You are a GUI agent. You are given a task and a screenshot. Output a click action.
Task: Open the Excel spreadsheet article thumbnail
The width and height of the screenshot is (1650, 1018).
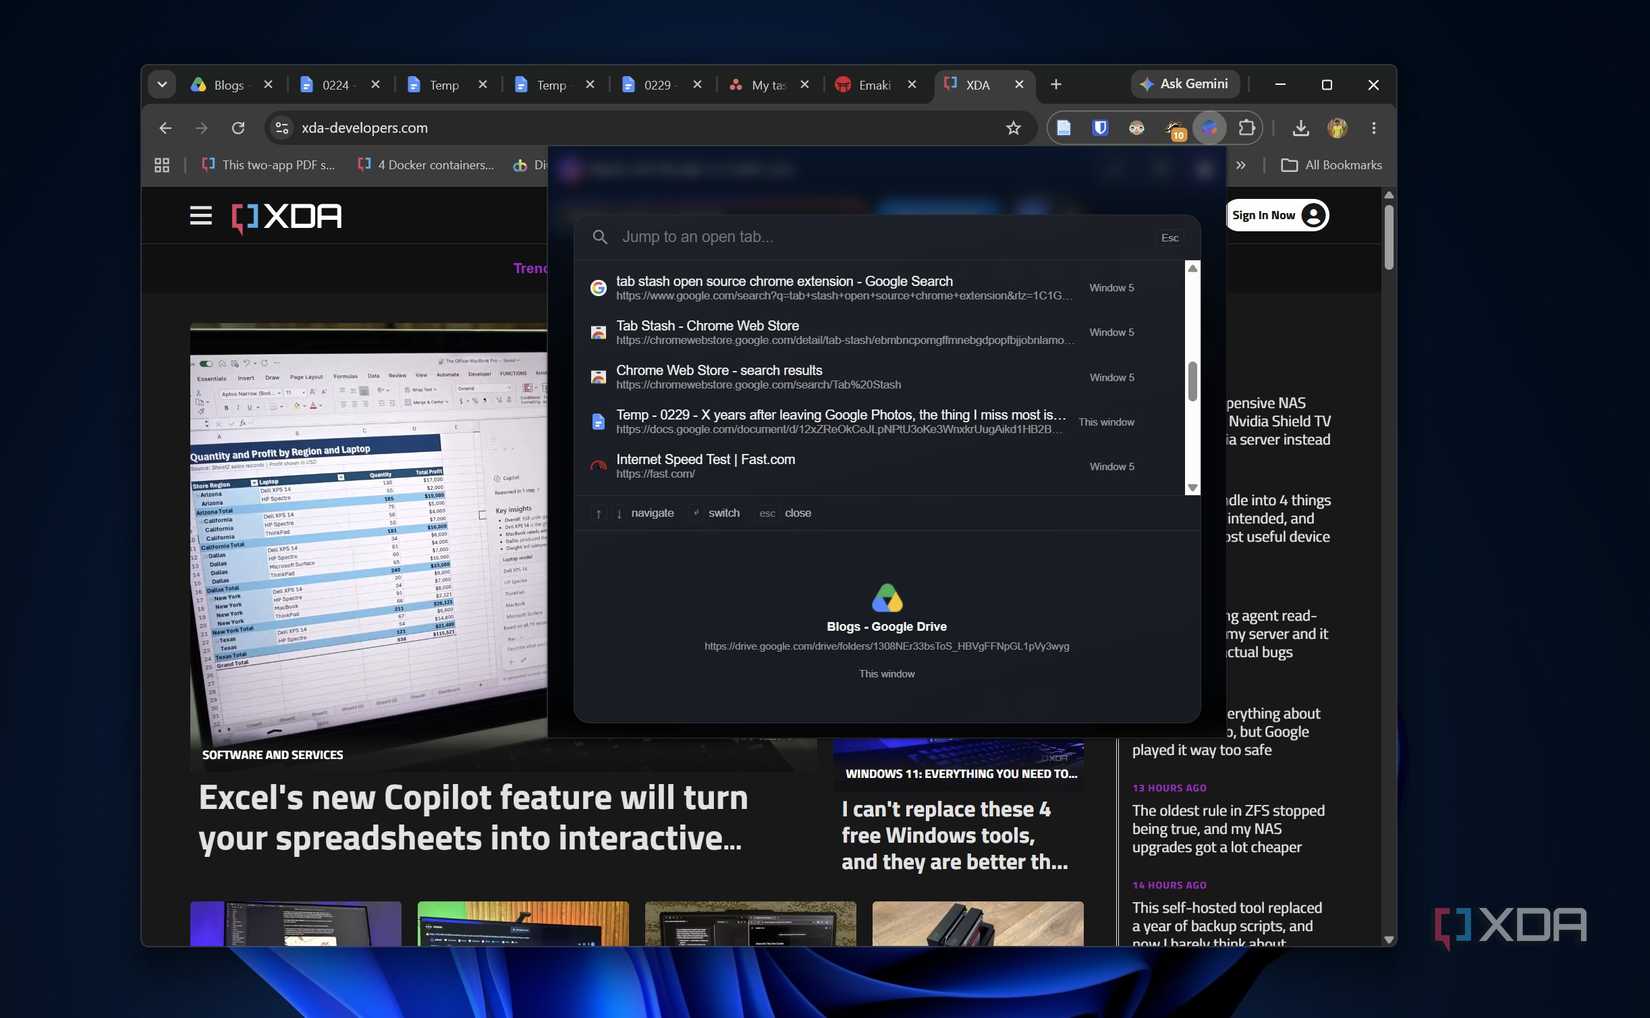click(x=369, y=546)
